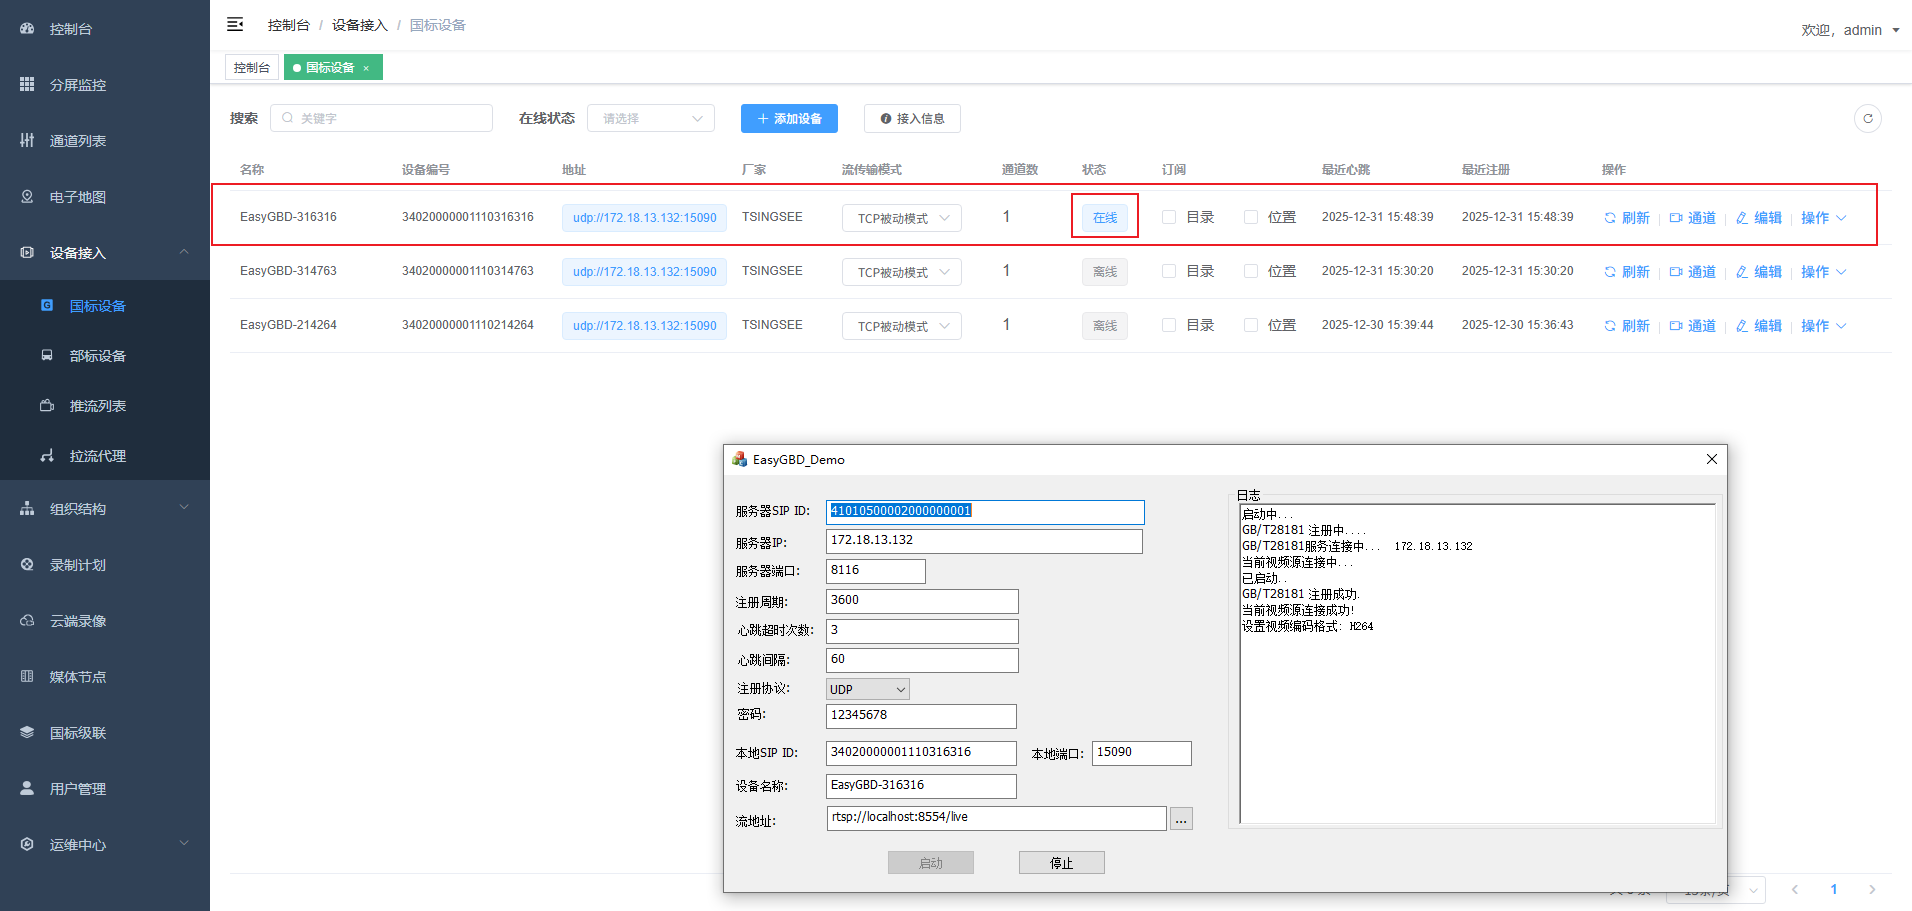Go to the next page arrow in pagination

(1872, 889)
